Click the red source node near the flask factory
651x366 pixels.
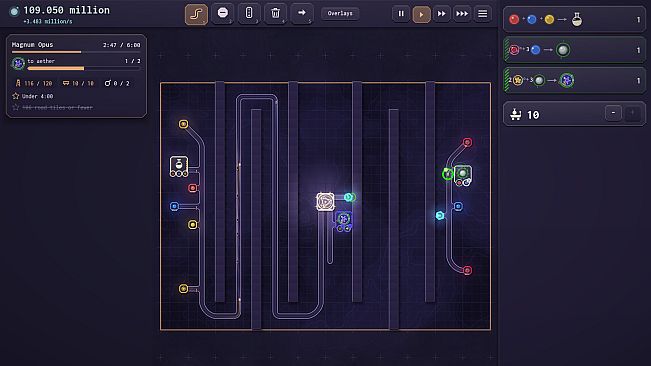tap(193, 188)
